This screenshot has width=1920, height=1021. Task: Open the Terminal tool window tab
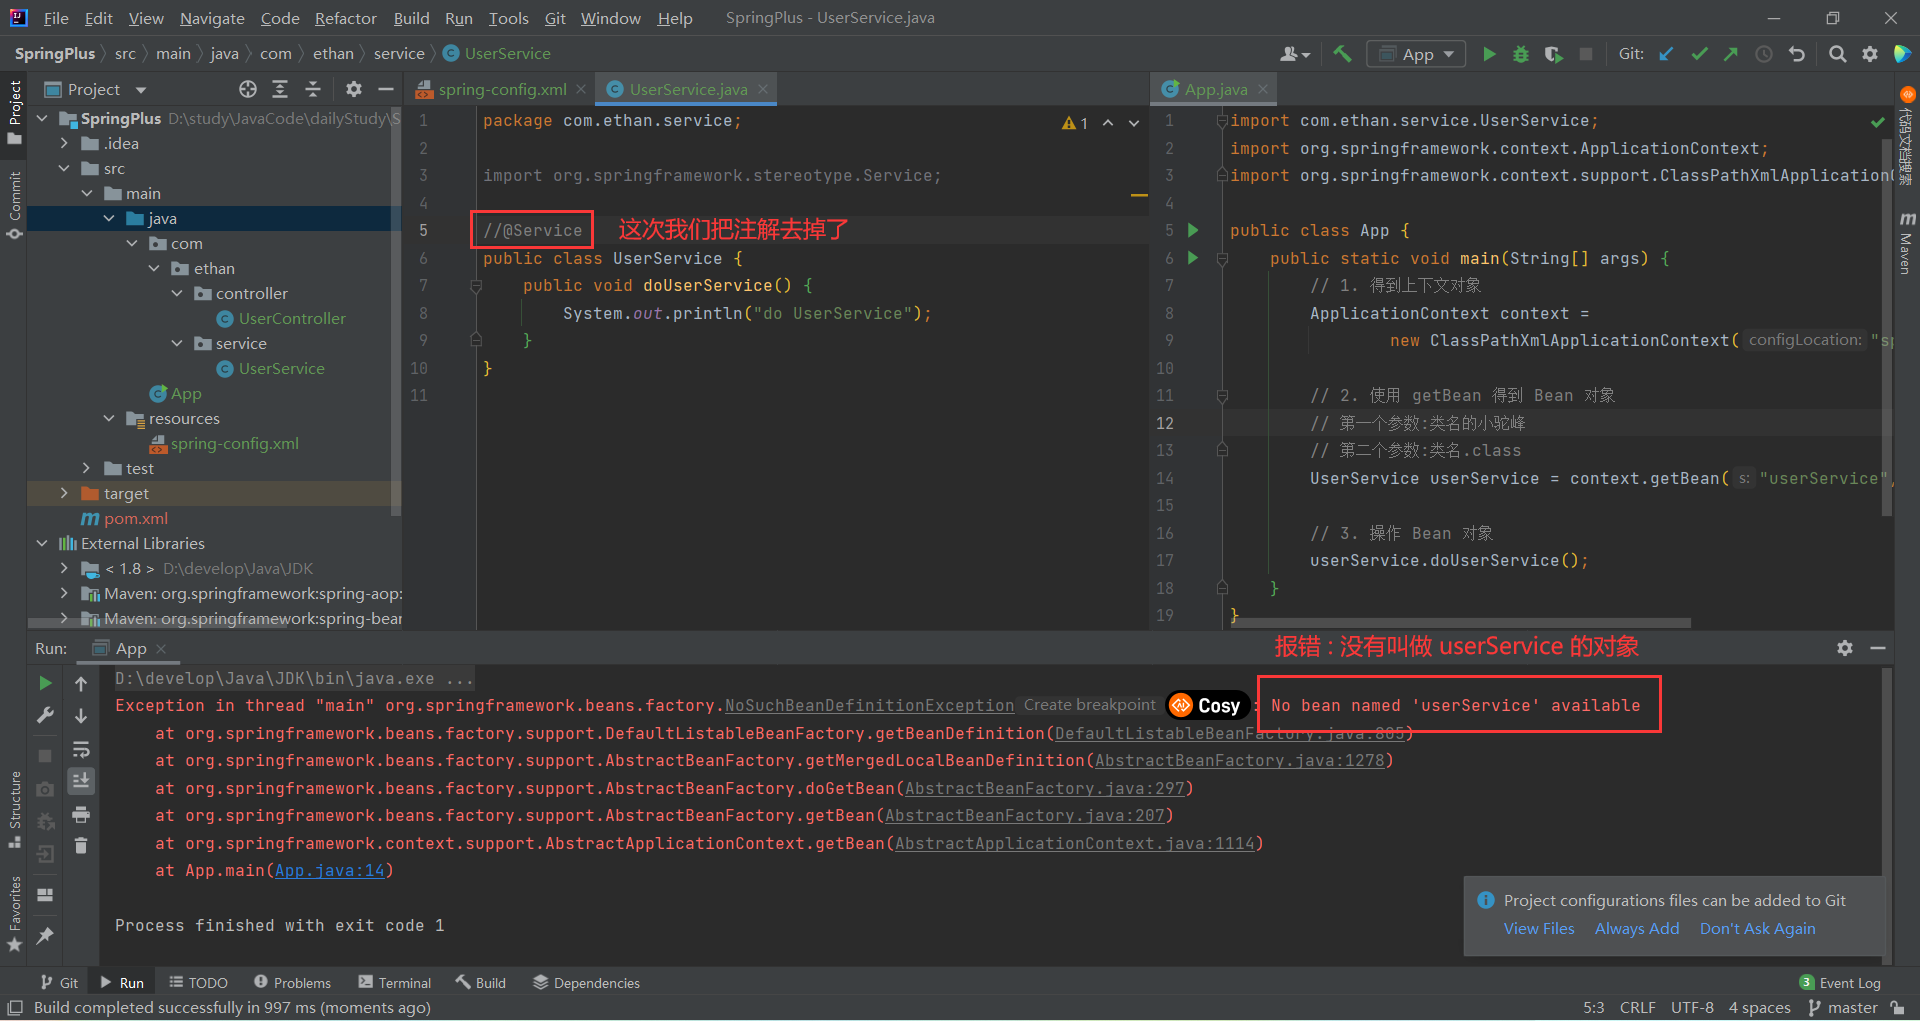coord(395,983)
